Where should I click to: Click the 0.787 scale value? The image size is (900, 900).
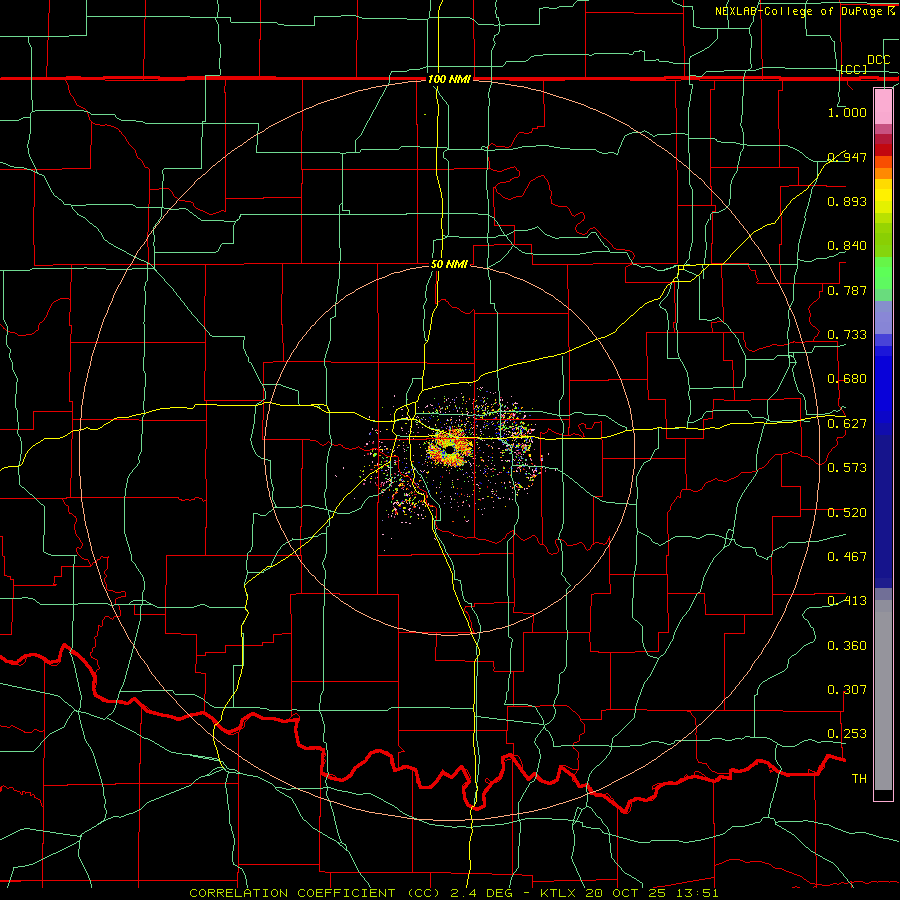pos(847,290)
